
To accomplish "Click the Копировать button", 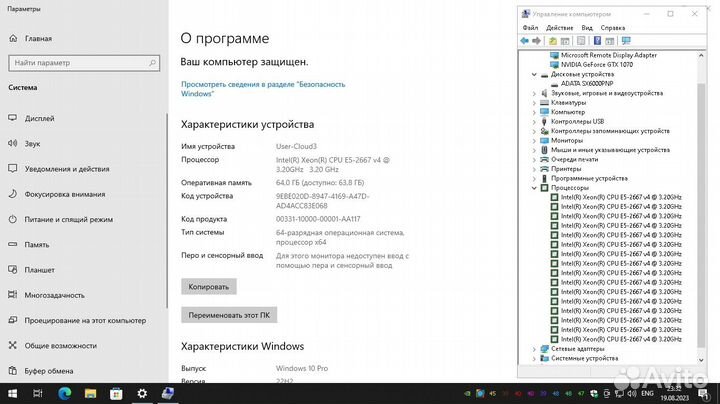I will coord(208,286).
